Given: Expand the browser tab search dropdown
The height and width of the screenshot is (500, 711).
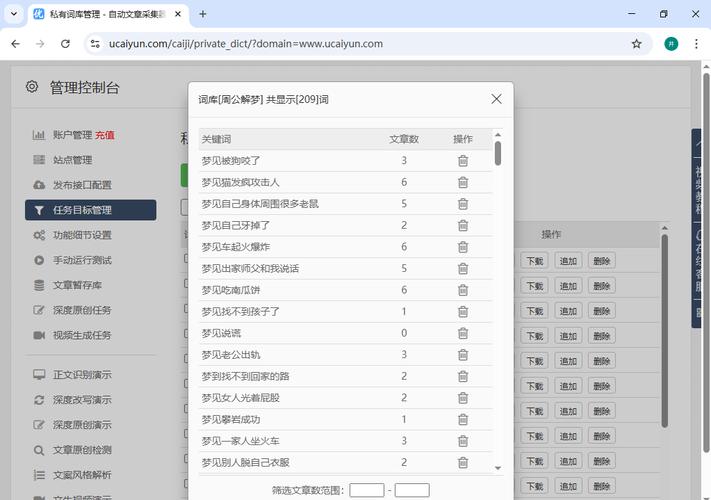Looking at the screenshot, I should point(14,14).
